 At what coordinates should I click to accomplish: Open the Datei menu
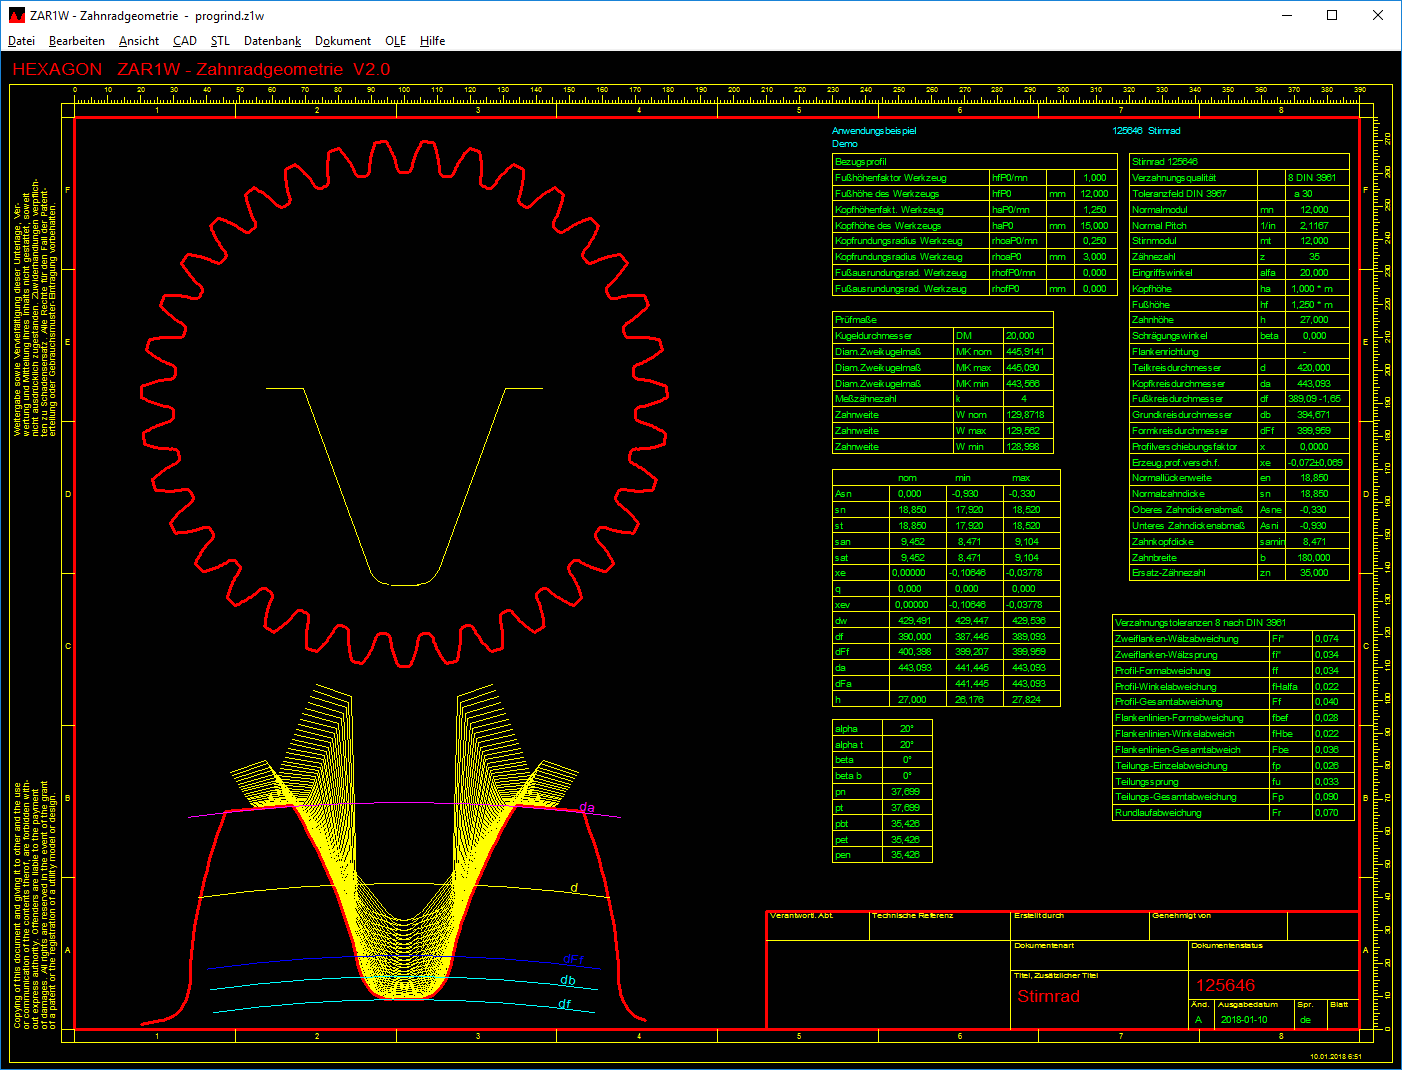point(21,41)
